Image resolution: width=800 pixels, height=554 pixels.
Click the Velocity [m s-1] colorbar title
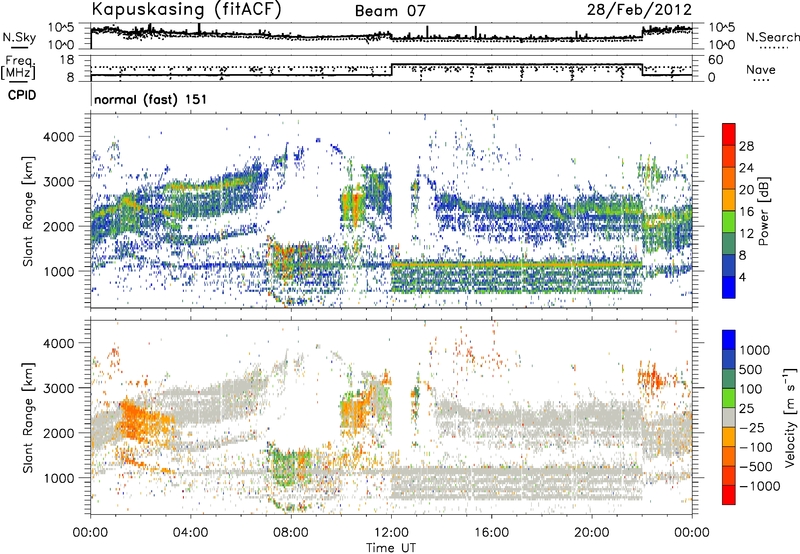tap(790, 417)
